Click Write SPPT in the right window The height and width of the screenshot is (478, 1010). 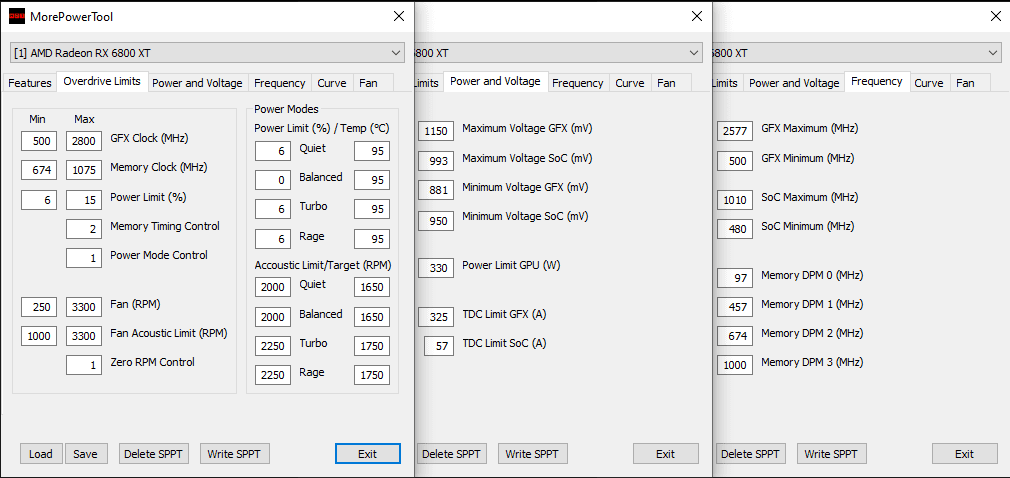832,454
